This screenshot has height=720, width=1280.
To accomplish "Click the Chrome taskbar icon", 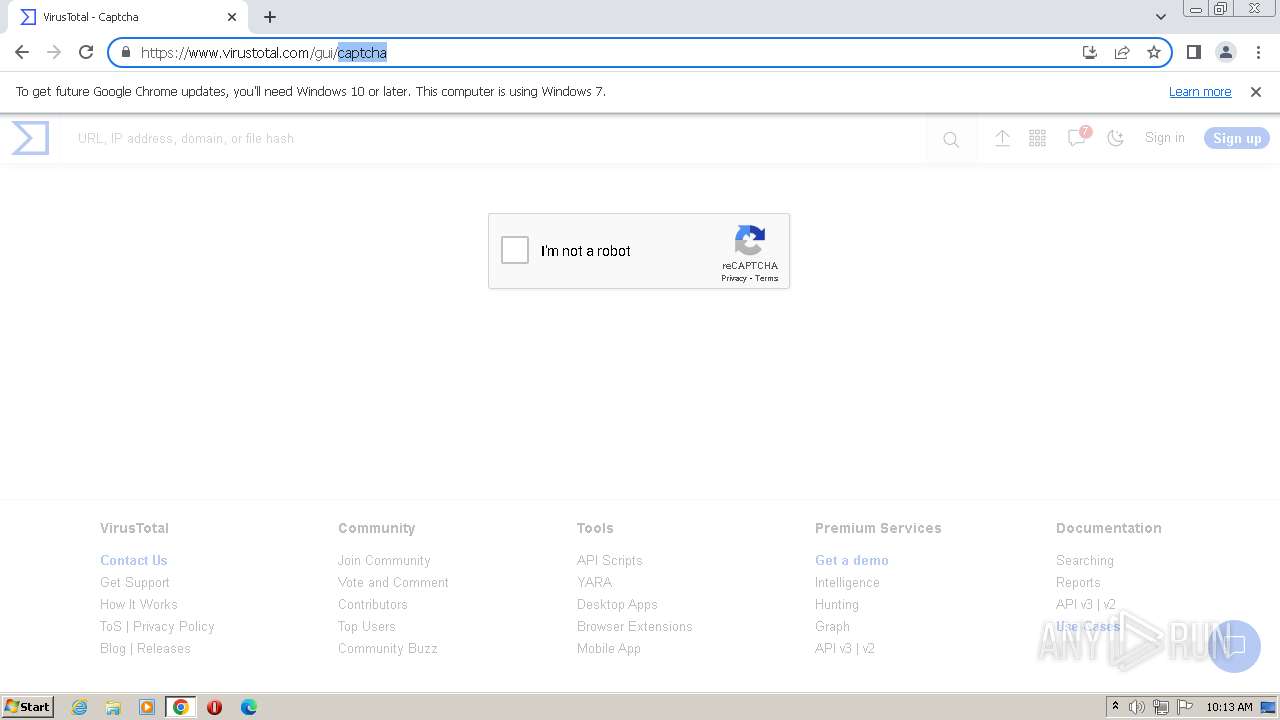I will pos(181,707).
